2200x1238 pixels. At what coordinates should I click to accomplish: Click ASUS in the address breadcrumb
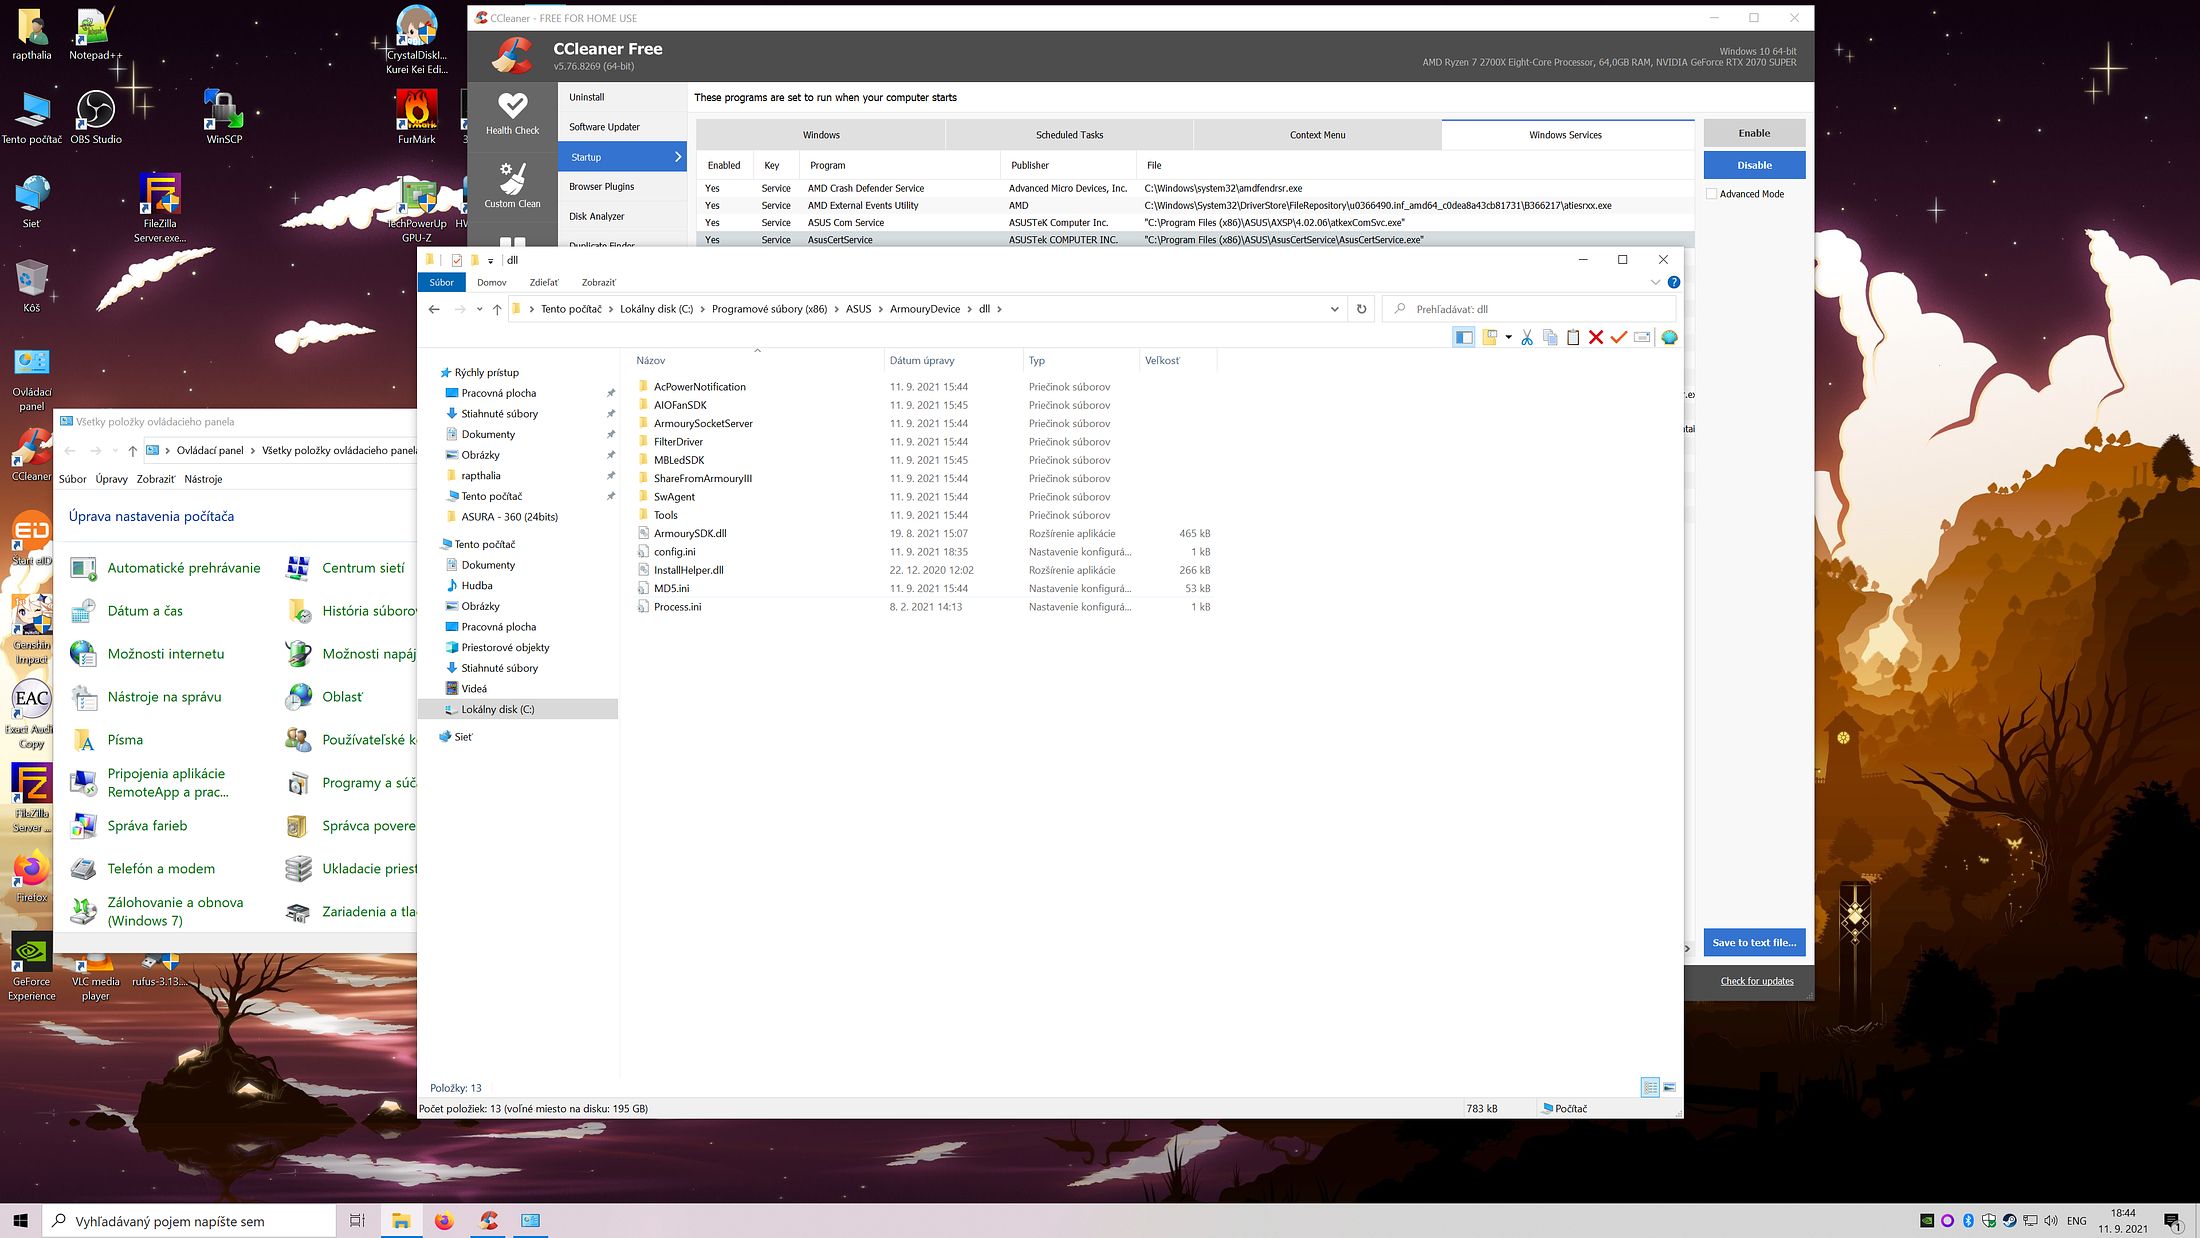858,309
